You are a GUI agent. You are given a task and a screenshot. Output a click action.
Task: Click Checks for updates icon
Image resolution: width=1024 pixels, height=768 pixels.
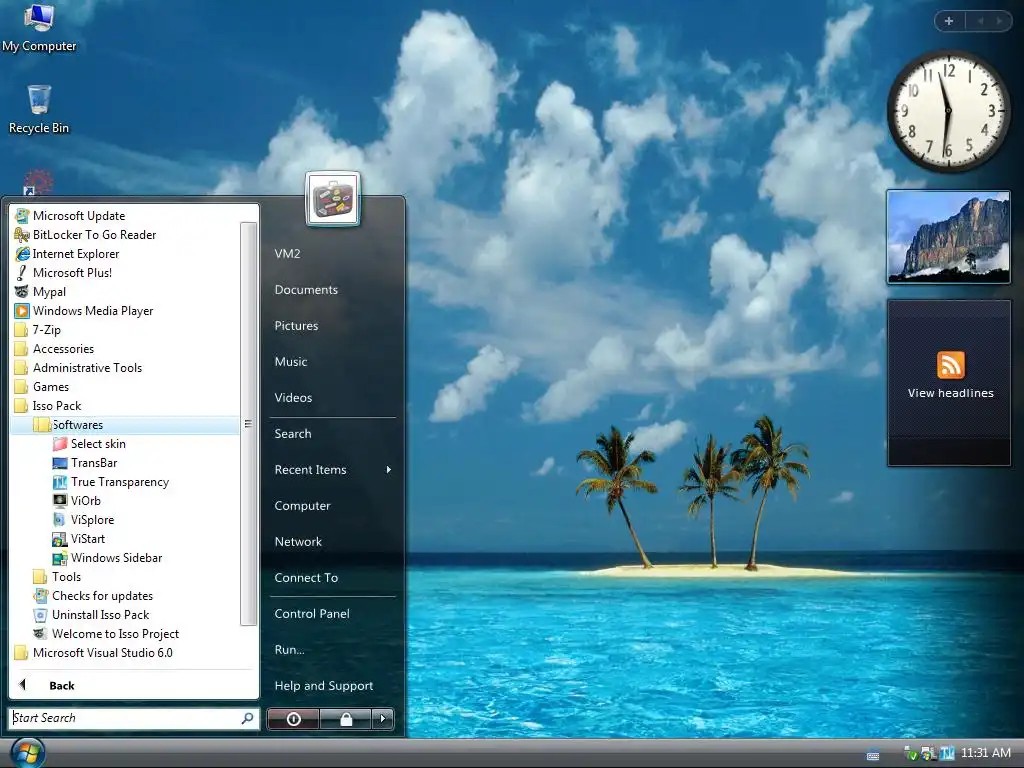(40, 596)
